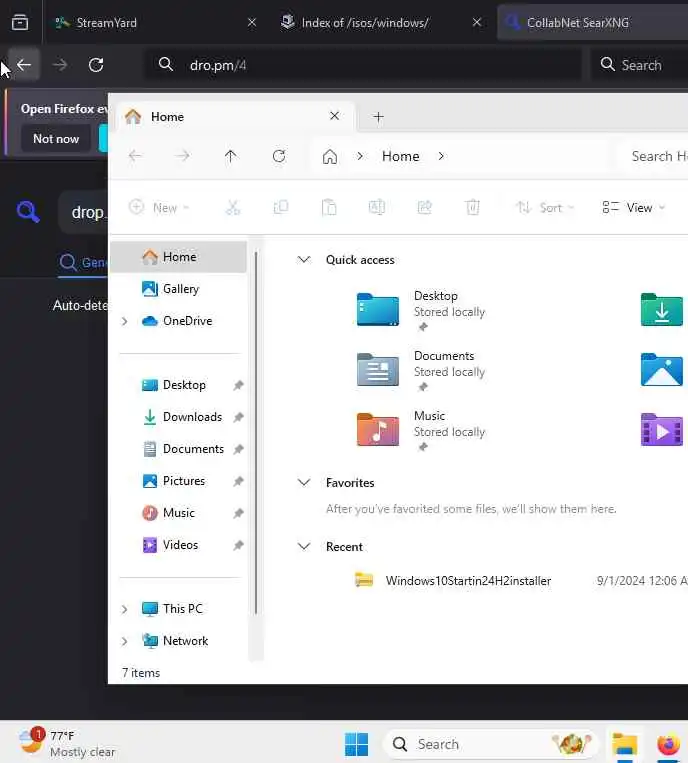Open pinned Pictures in navigation pane
688x763 pixels.
pos(179,481)
